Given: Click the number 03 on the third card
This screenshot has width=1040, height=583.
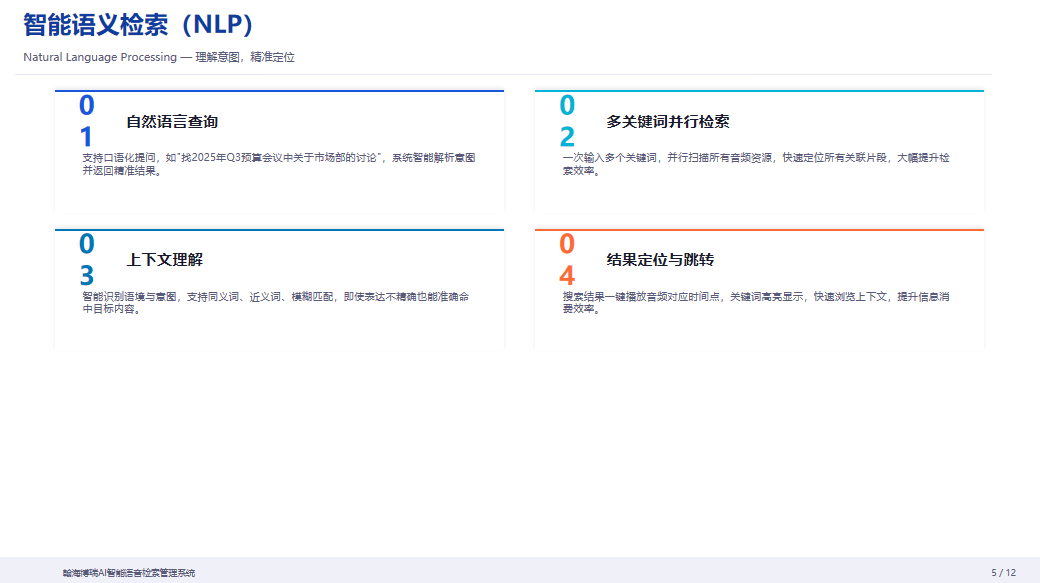Looking at the screenshot, I should tap(87, 259).
